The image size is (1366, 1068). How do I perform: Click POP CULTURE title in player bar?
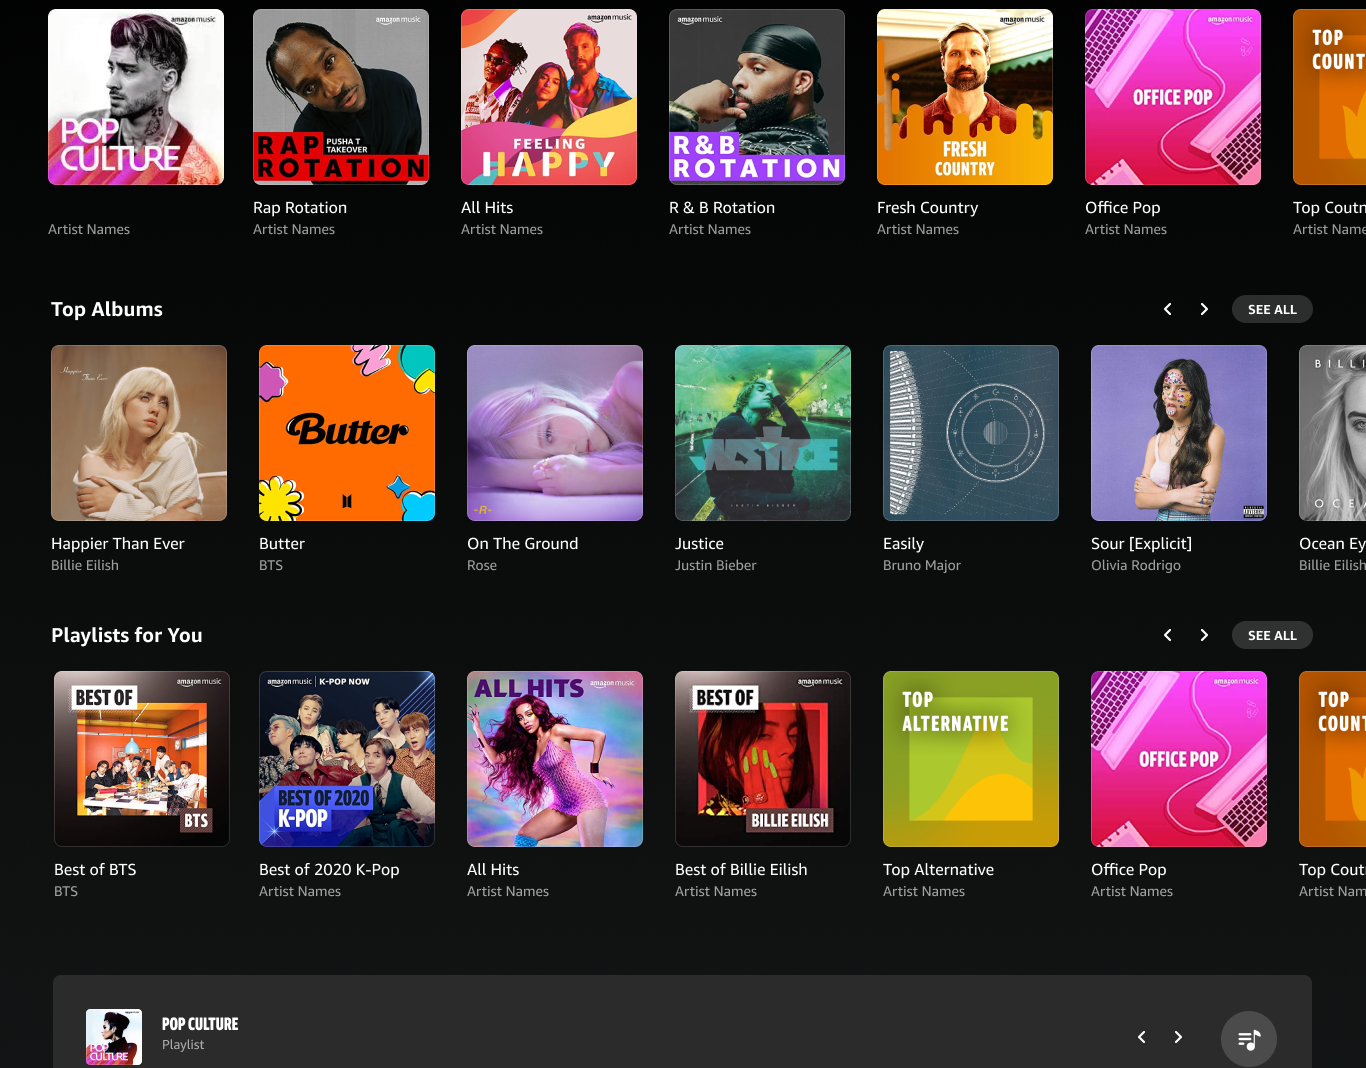(x=200, y=1024)
